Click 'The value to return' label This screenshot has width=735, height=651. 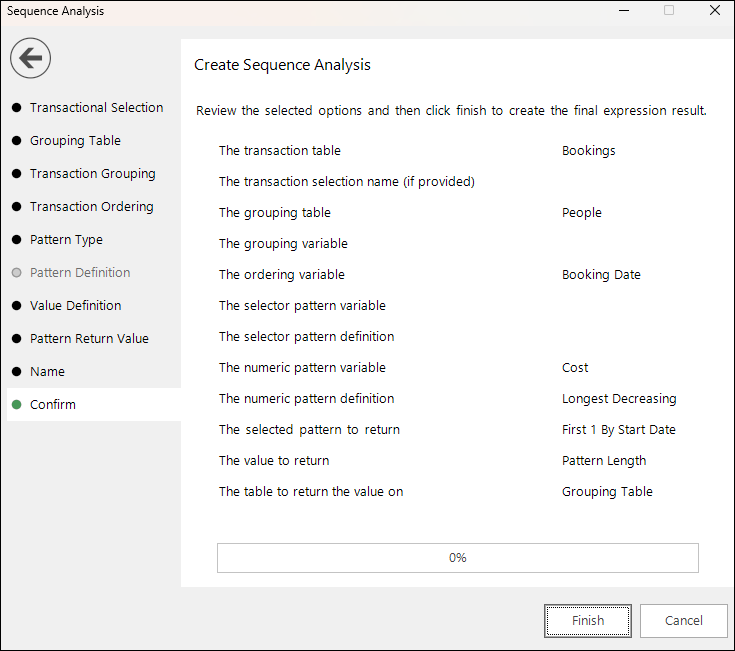[x=274, y=461]
